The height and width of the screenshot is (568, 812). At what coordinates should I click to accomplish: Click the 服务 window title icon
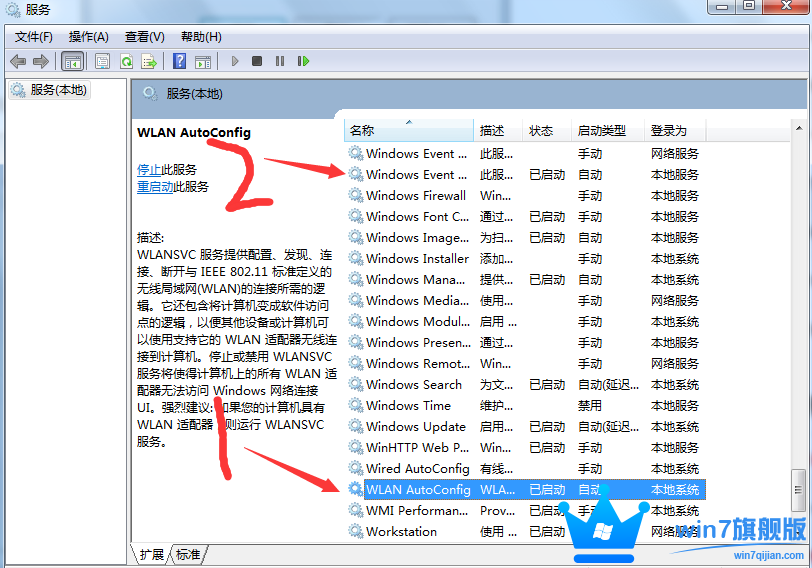click(12, 9)
